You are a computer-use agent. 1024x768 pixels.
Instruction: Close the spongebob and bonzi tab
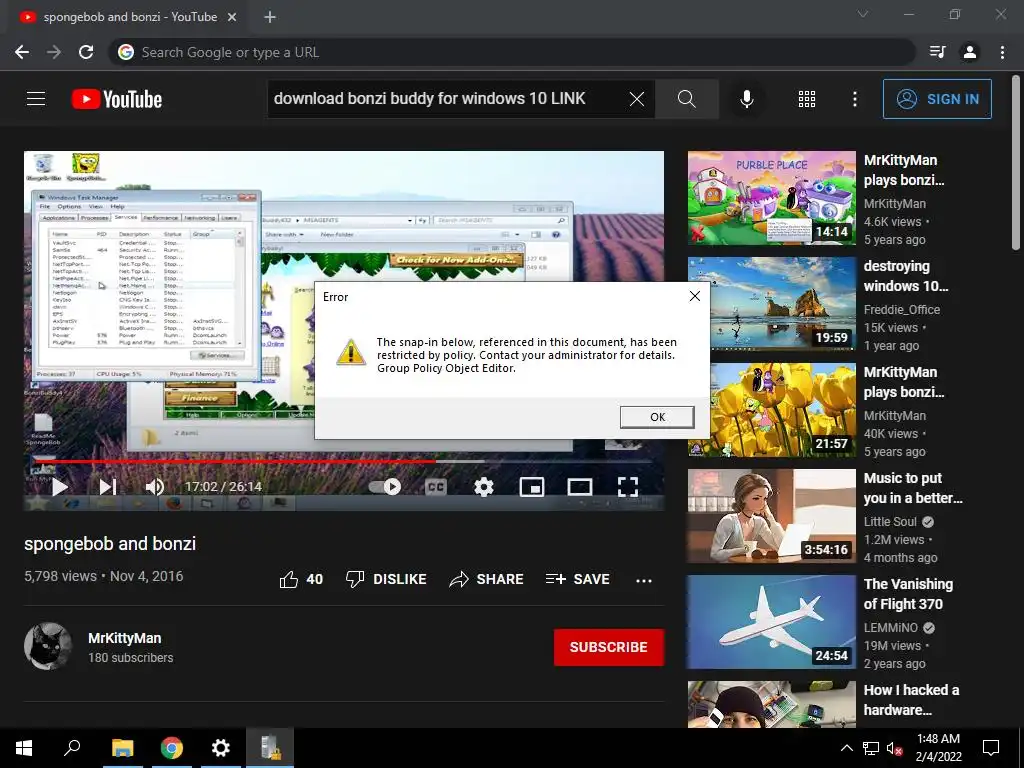tap(232, 17)
